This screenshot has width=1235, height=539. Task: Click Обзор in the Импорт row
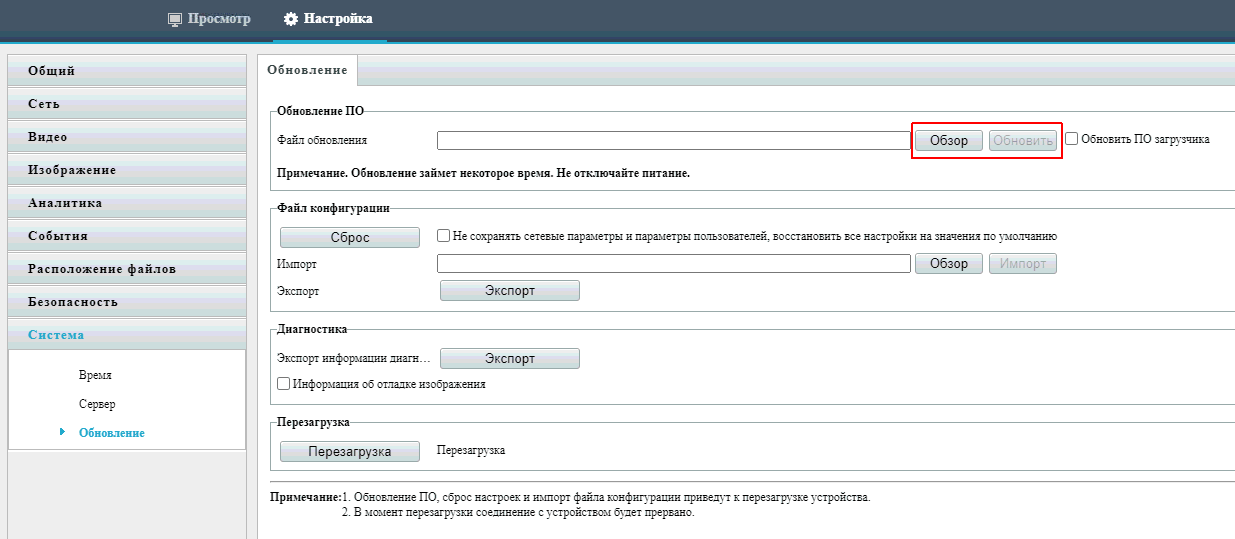[x=949, y=264]
